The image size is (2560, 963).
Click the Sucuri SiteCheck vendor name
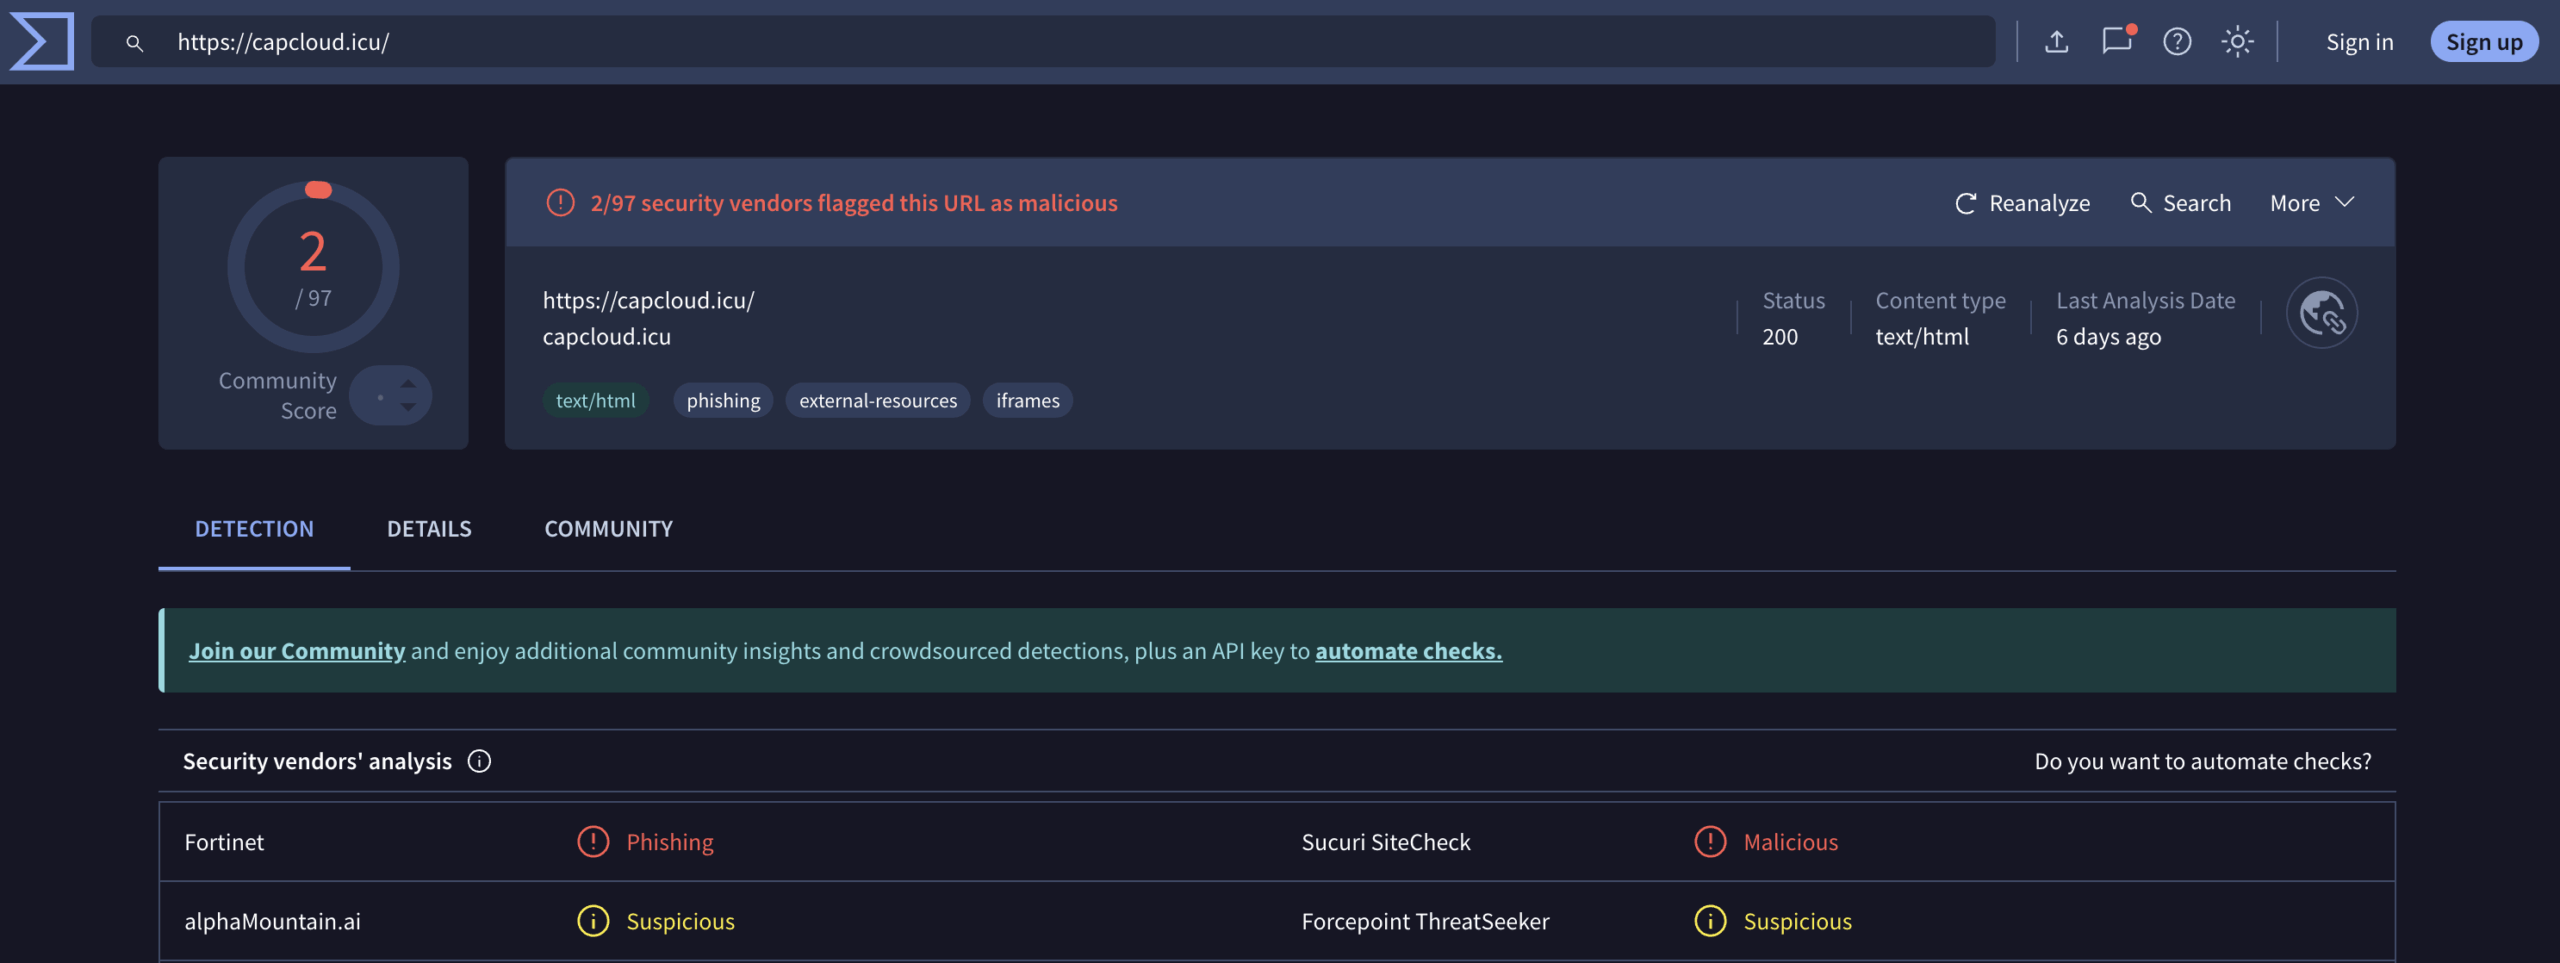(x=1385, y=842)
